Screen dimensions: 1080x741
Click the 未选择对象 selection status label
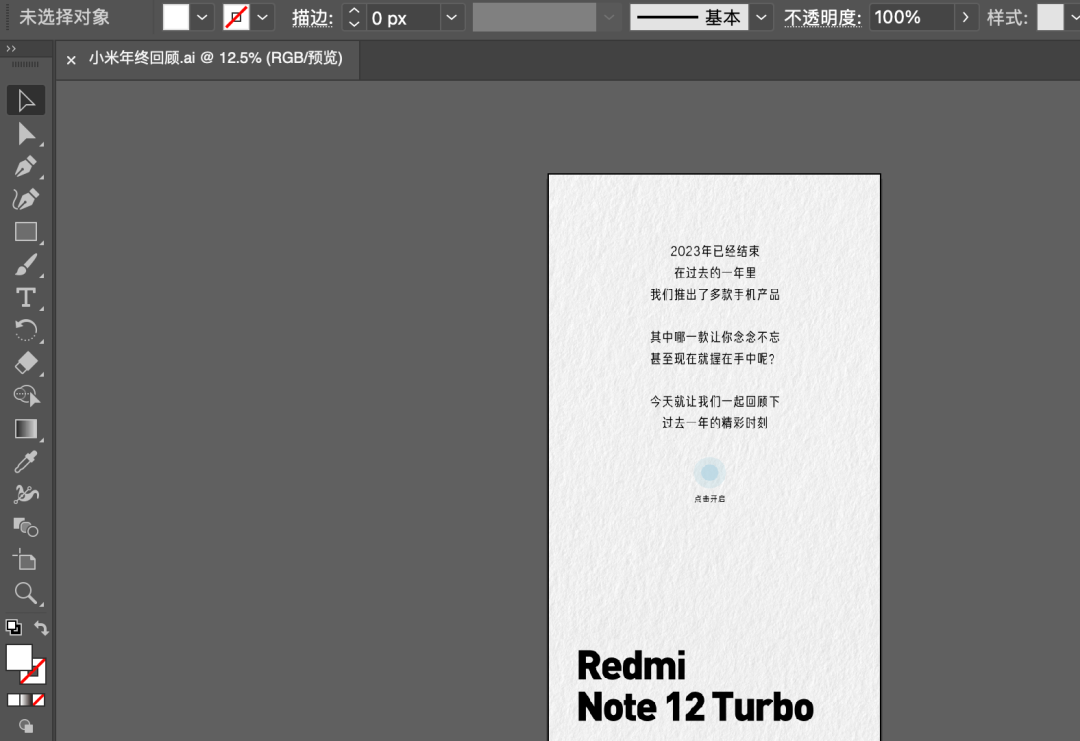(x=64, y=17)
